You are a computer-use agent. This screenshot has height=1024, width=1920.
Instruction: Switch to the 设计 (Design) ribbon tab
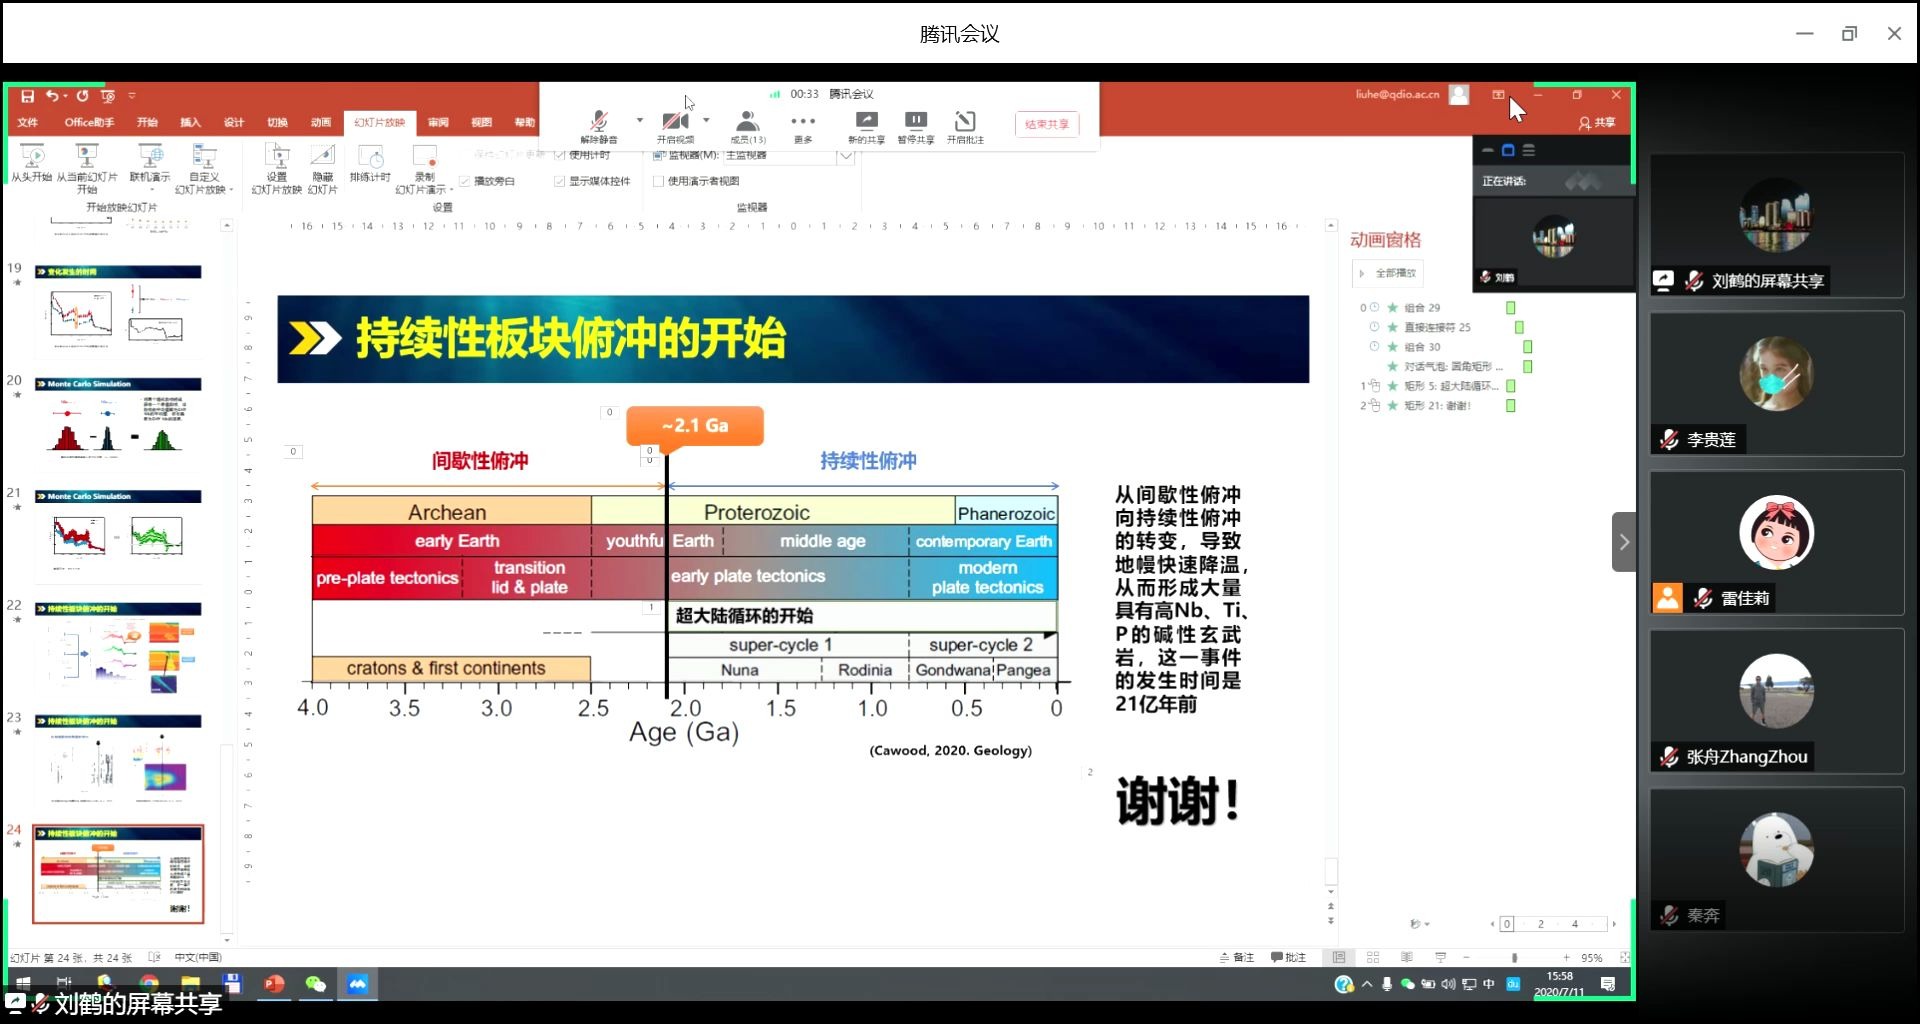[234, 122]
